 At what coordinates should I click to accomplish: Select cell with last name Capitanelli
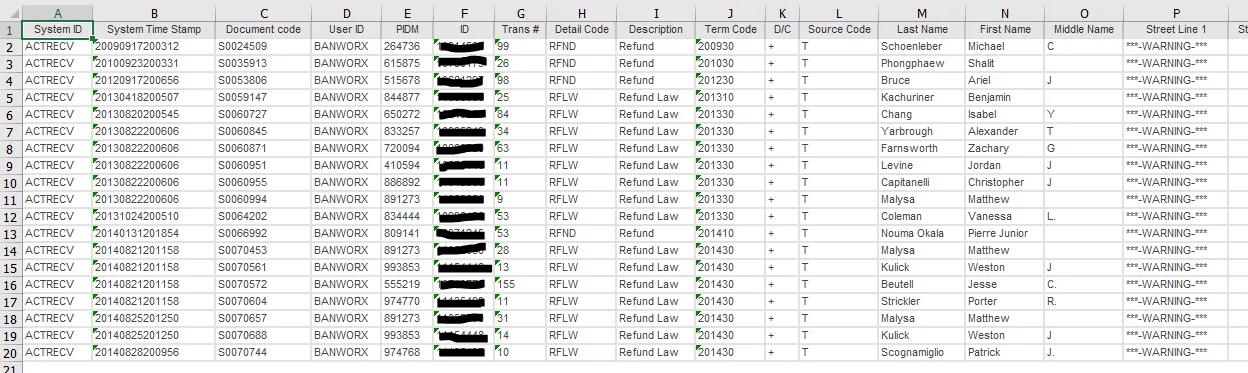point(922,182)
